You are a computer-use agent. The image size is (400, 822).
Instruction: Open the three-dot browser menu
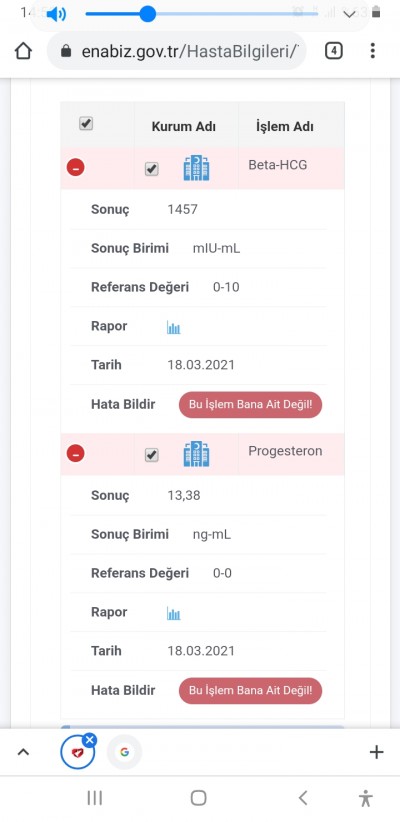(372, 51)
